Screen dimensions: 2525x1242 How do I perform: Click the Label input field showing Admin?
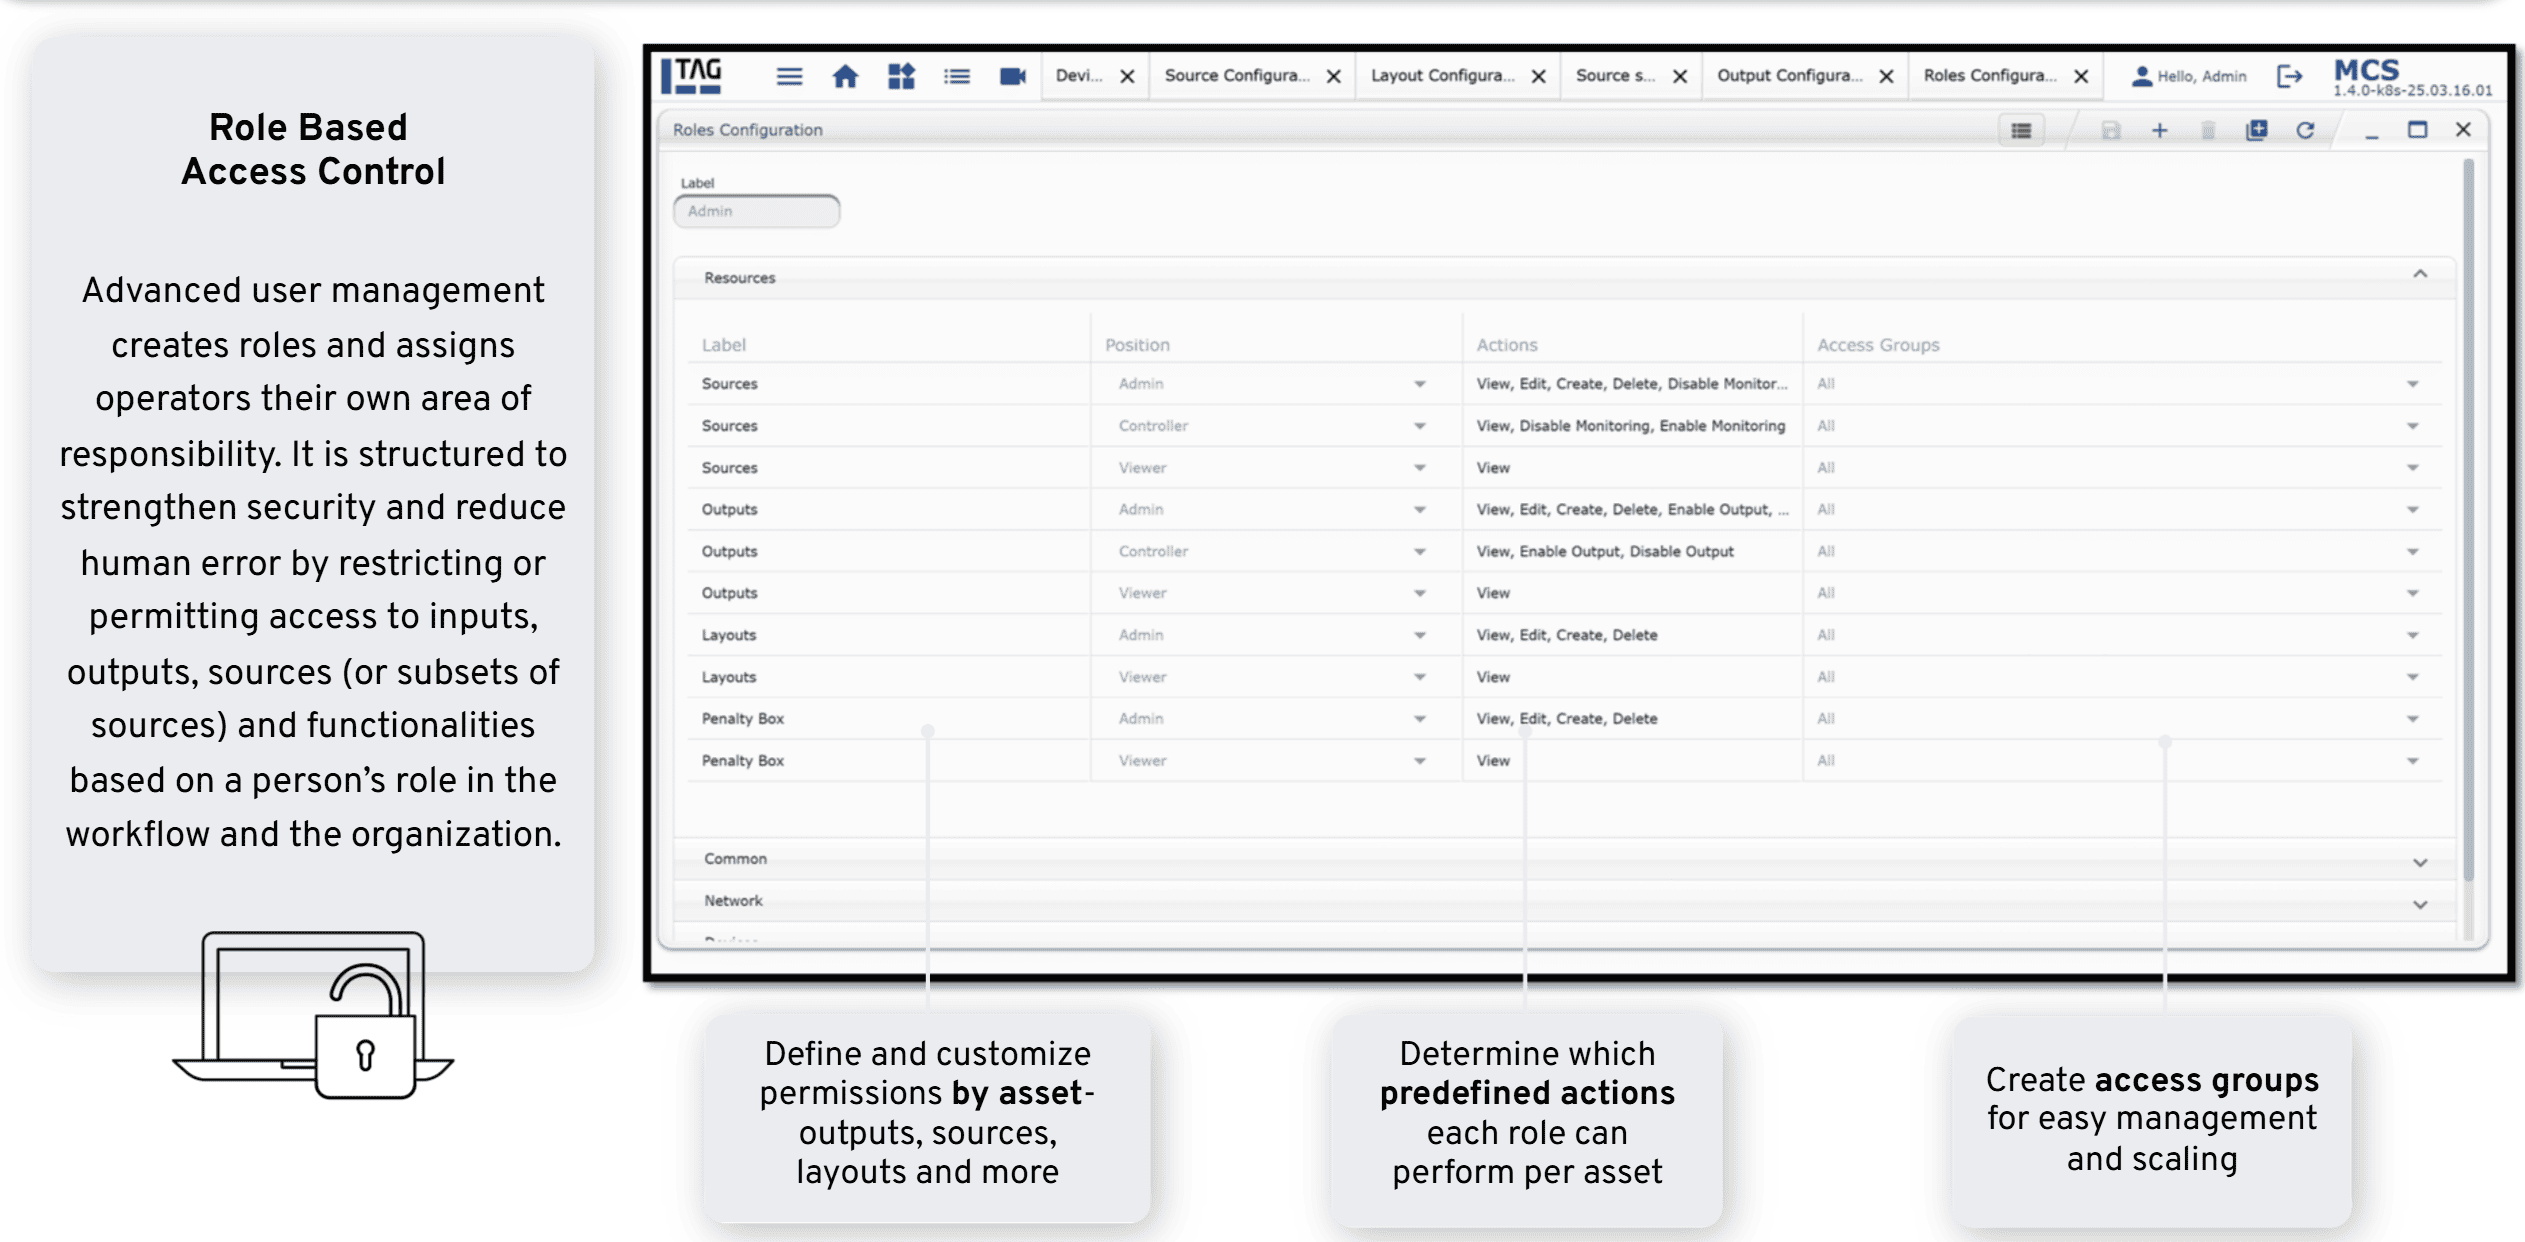756,211
